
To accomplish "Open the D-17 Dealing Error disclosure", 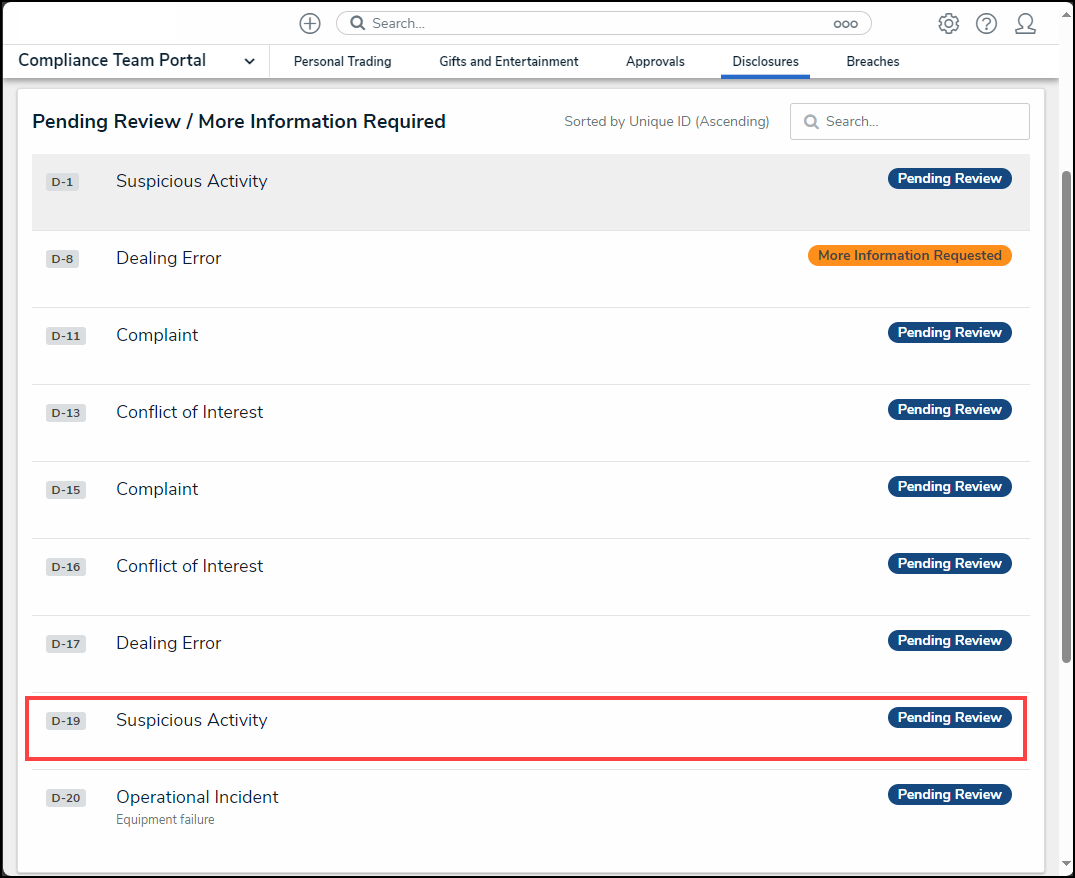I will click(168, 643).
